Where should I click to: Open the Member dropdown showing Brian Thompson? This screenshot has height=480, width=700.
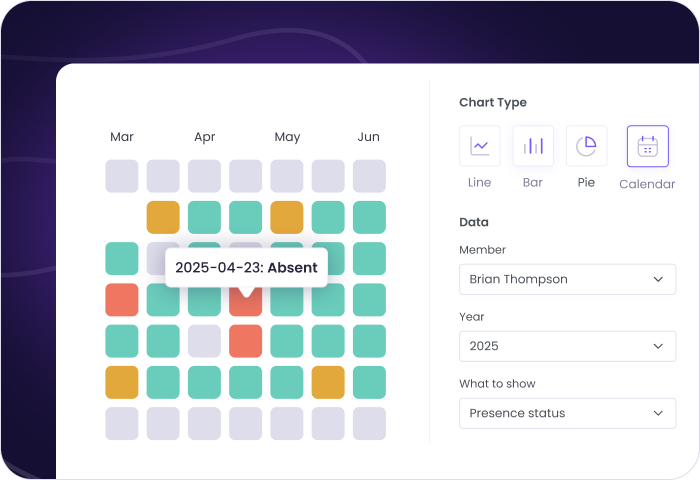pos(567,279)
